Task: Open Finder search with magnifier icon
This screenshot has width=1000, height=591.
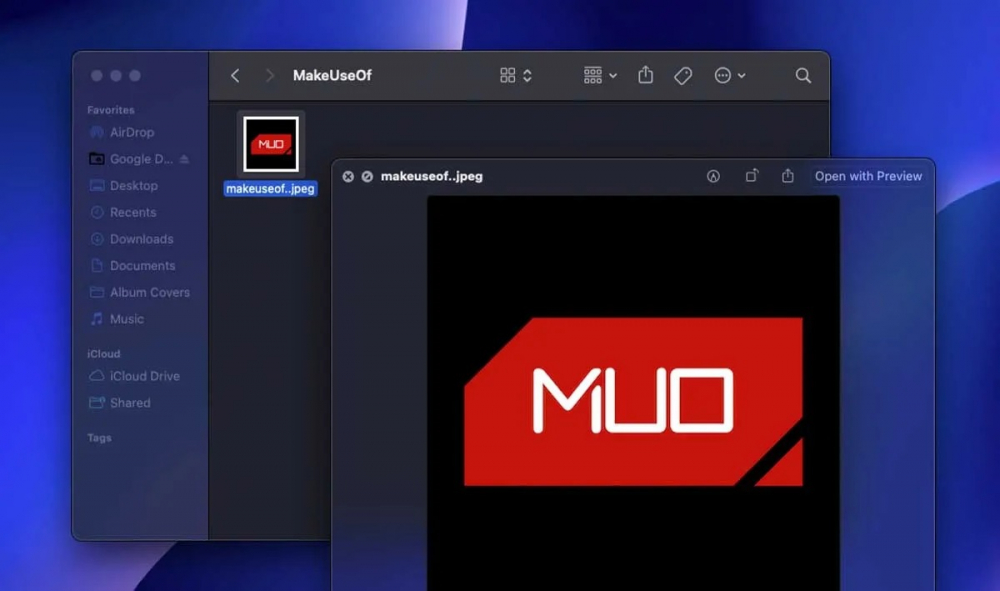Action: [x=803, y=76]
